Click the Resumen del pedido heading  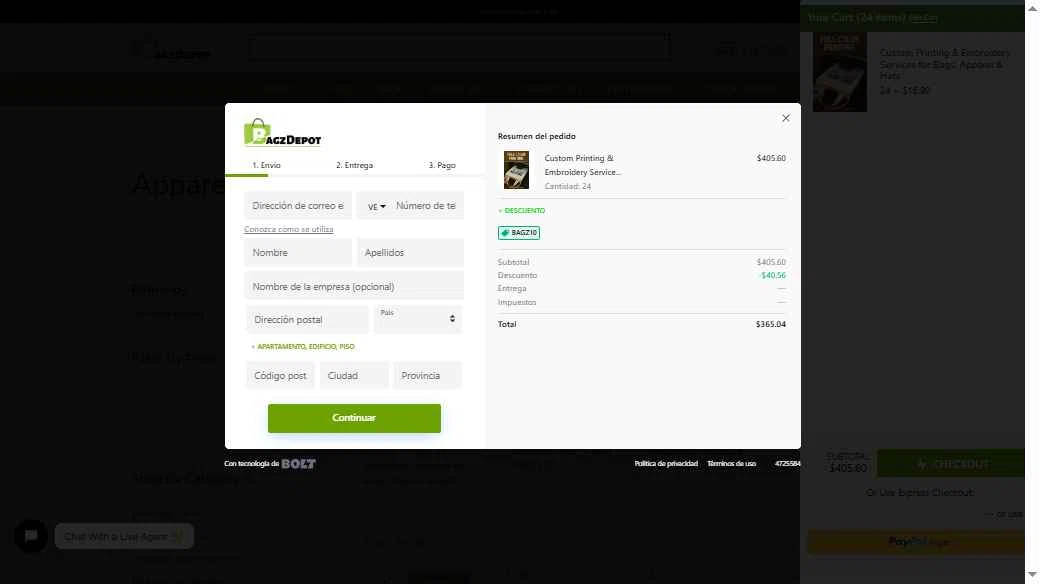click(537, 136)
